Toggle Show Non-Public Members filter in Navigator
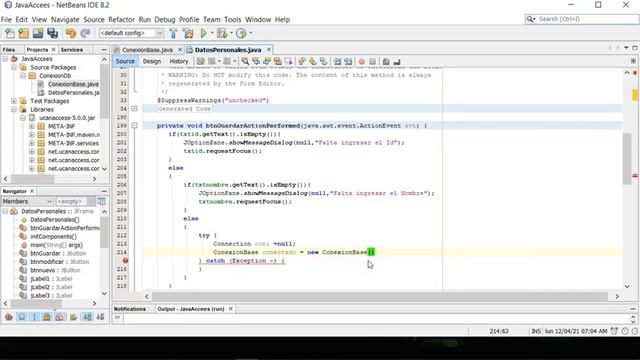This screenshot has height=360, width=640. (x=47, y=317)
